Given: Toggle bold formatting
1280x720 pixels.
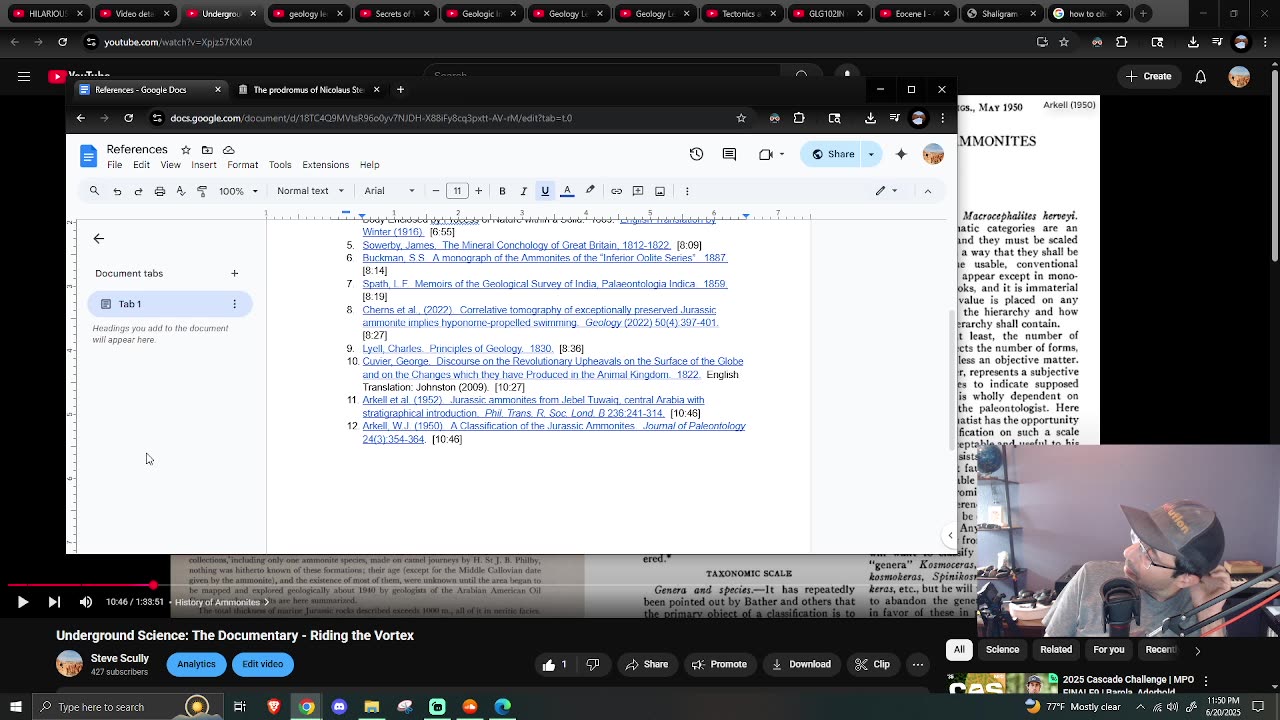Looking at the screenshot, I should pos(502,191).
